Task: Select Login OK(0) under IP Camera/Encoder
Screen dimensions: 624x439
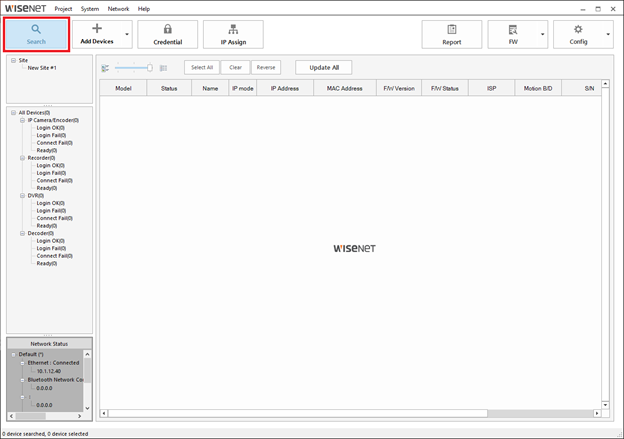Action: (x=51, y=128)
